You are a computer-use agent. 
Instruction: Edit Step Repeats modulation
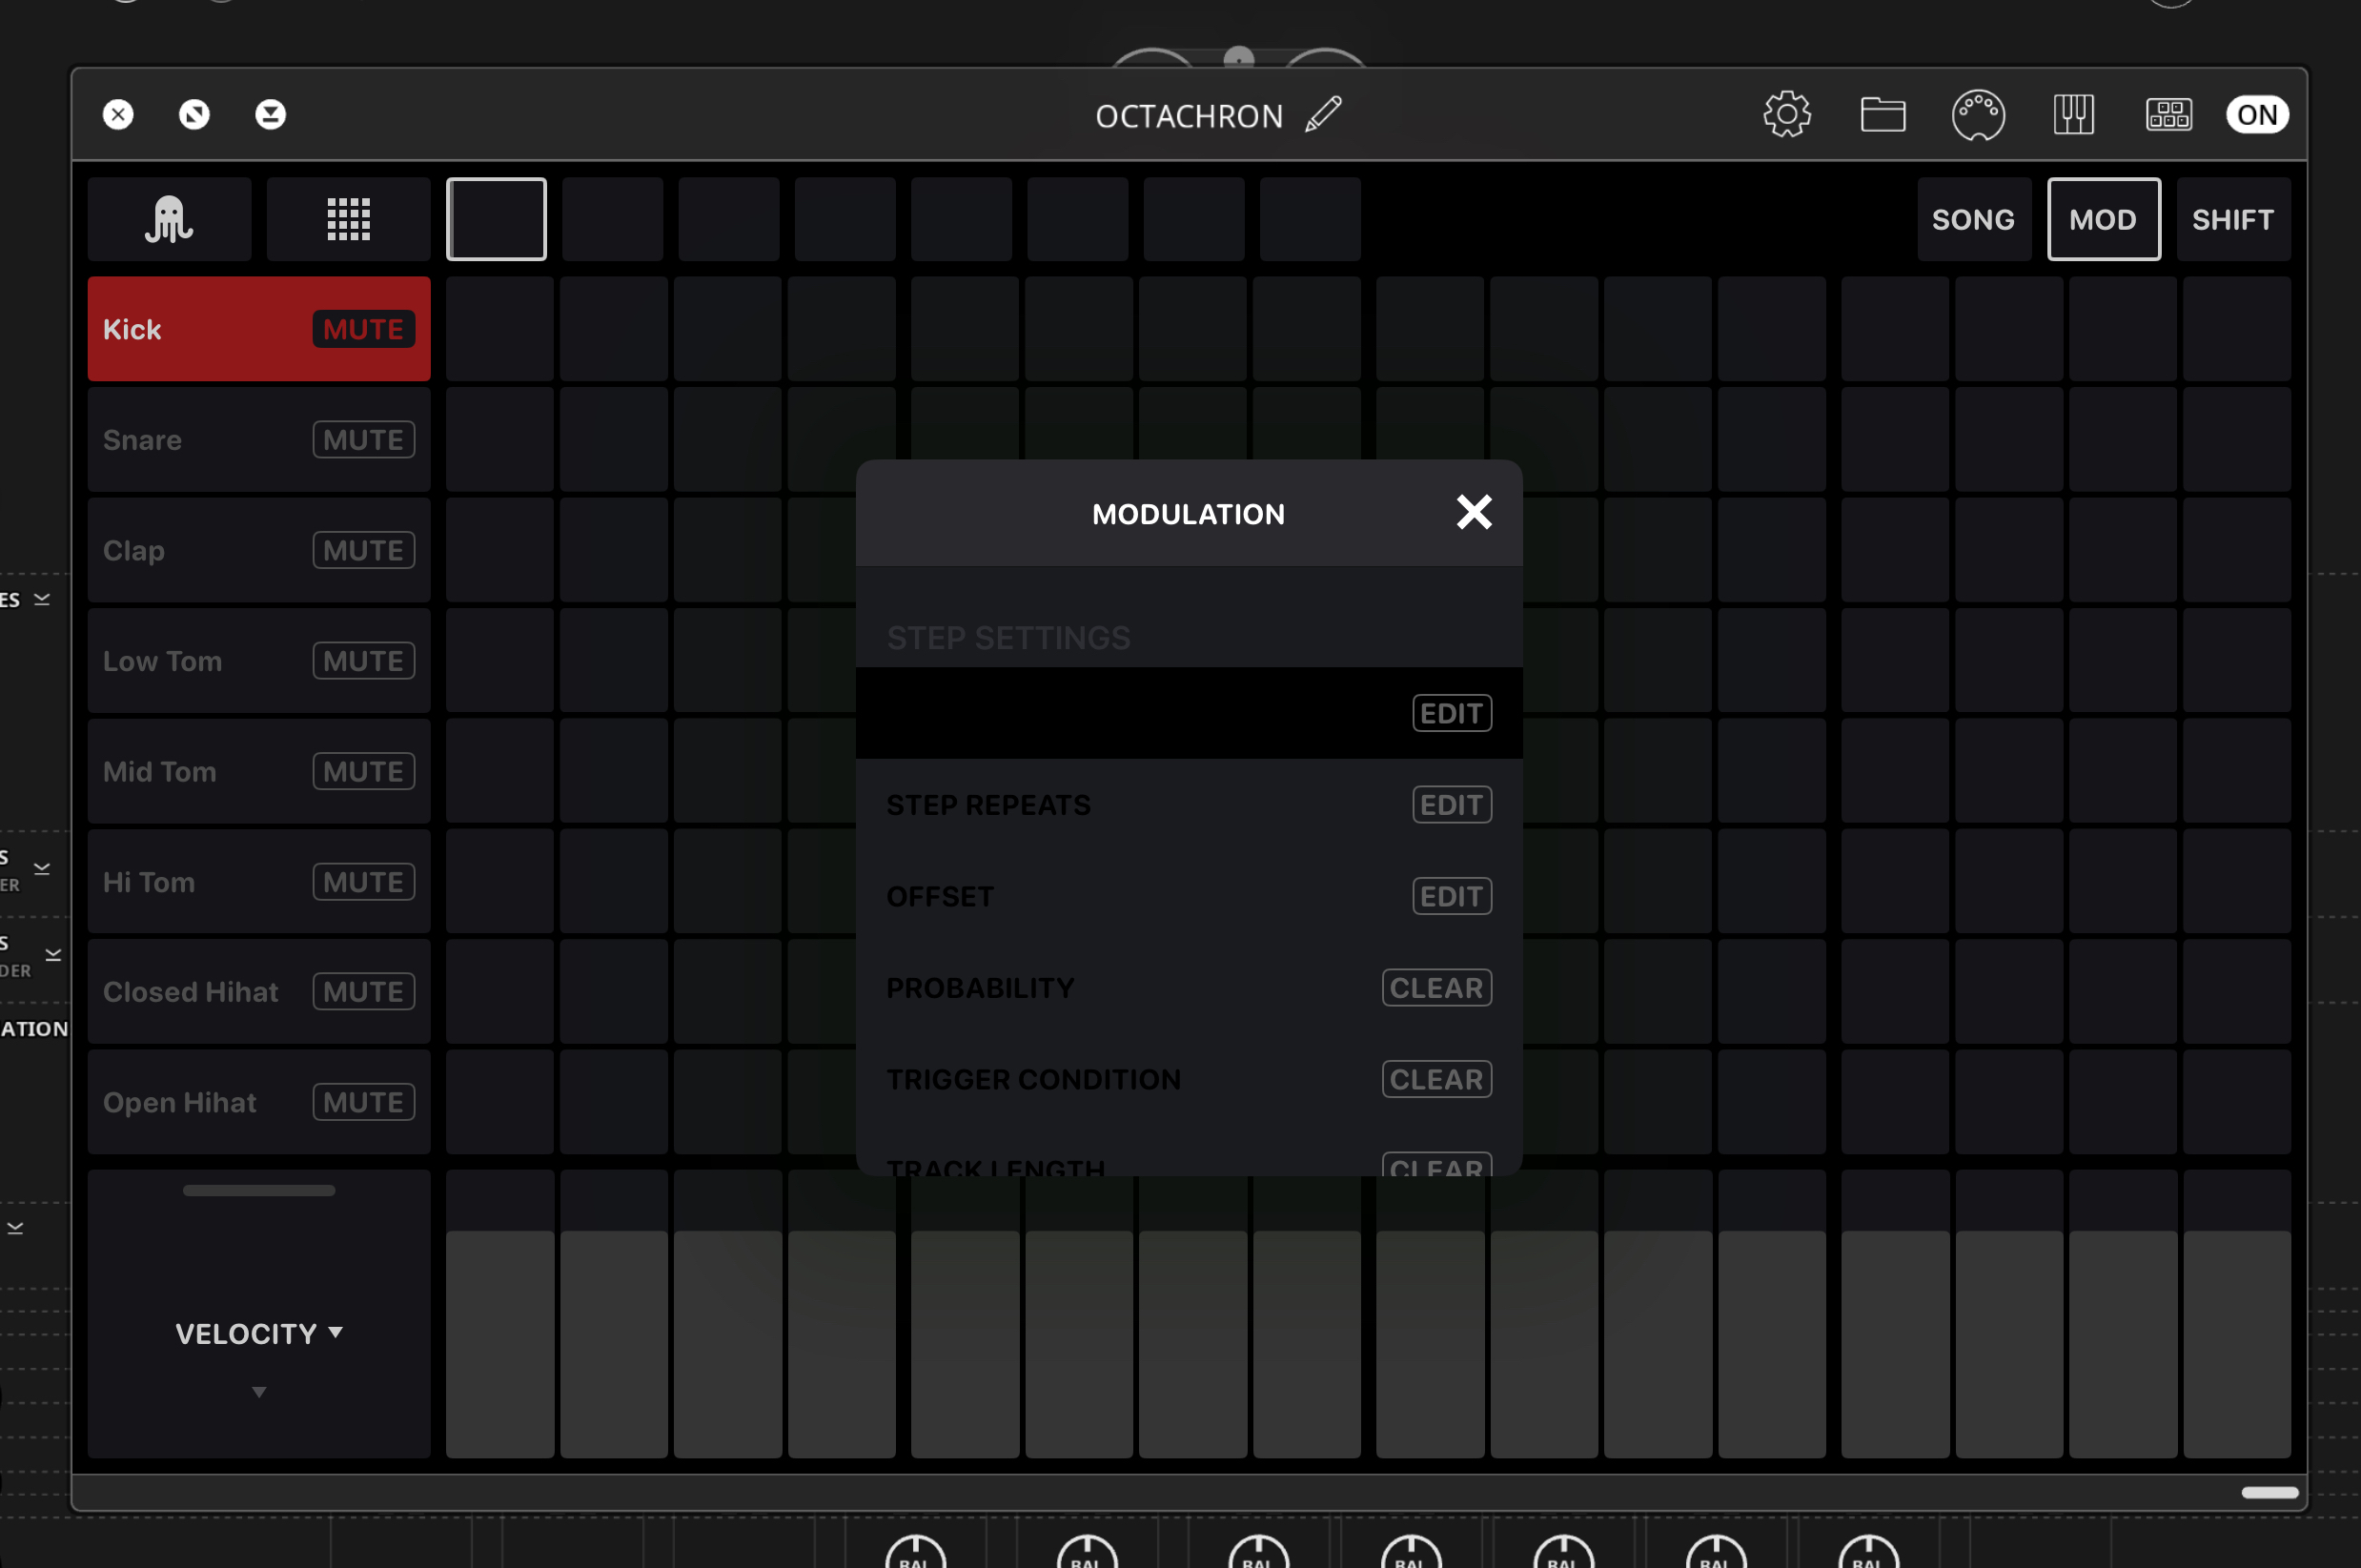tap(1452, 805)
